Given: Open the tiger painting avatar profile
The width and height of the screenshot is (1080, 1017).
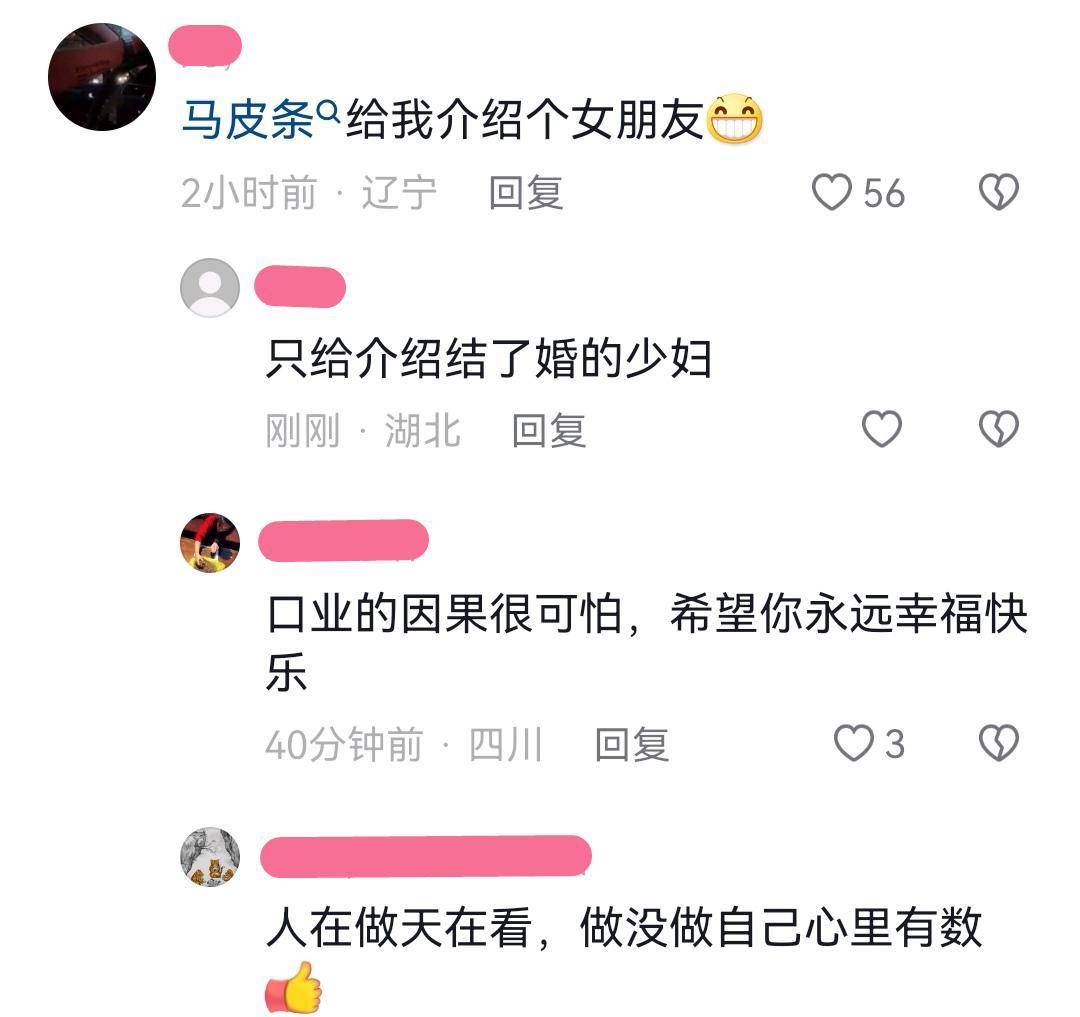Looking at the screenshot, I should [x=210, y=857].
